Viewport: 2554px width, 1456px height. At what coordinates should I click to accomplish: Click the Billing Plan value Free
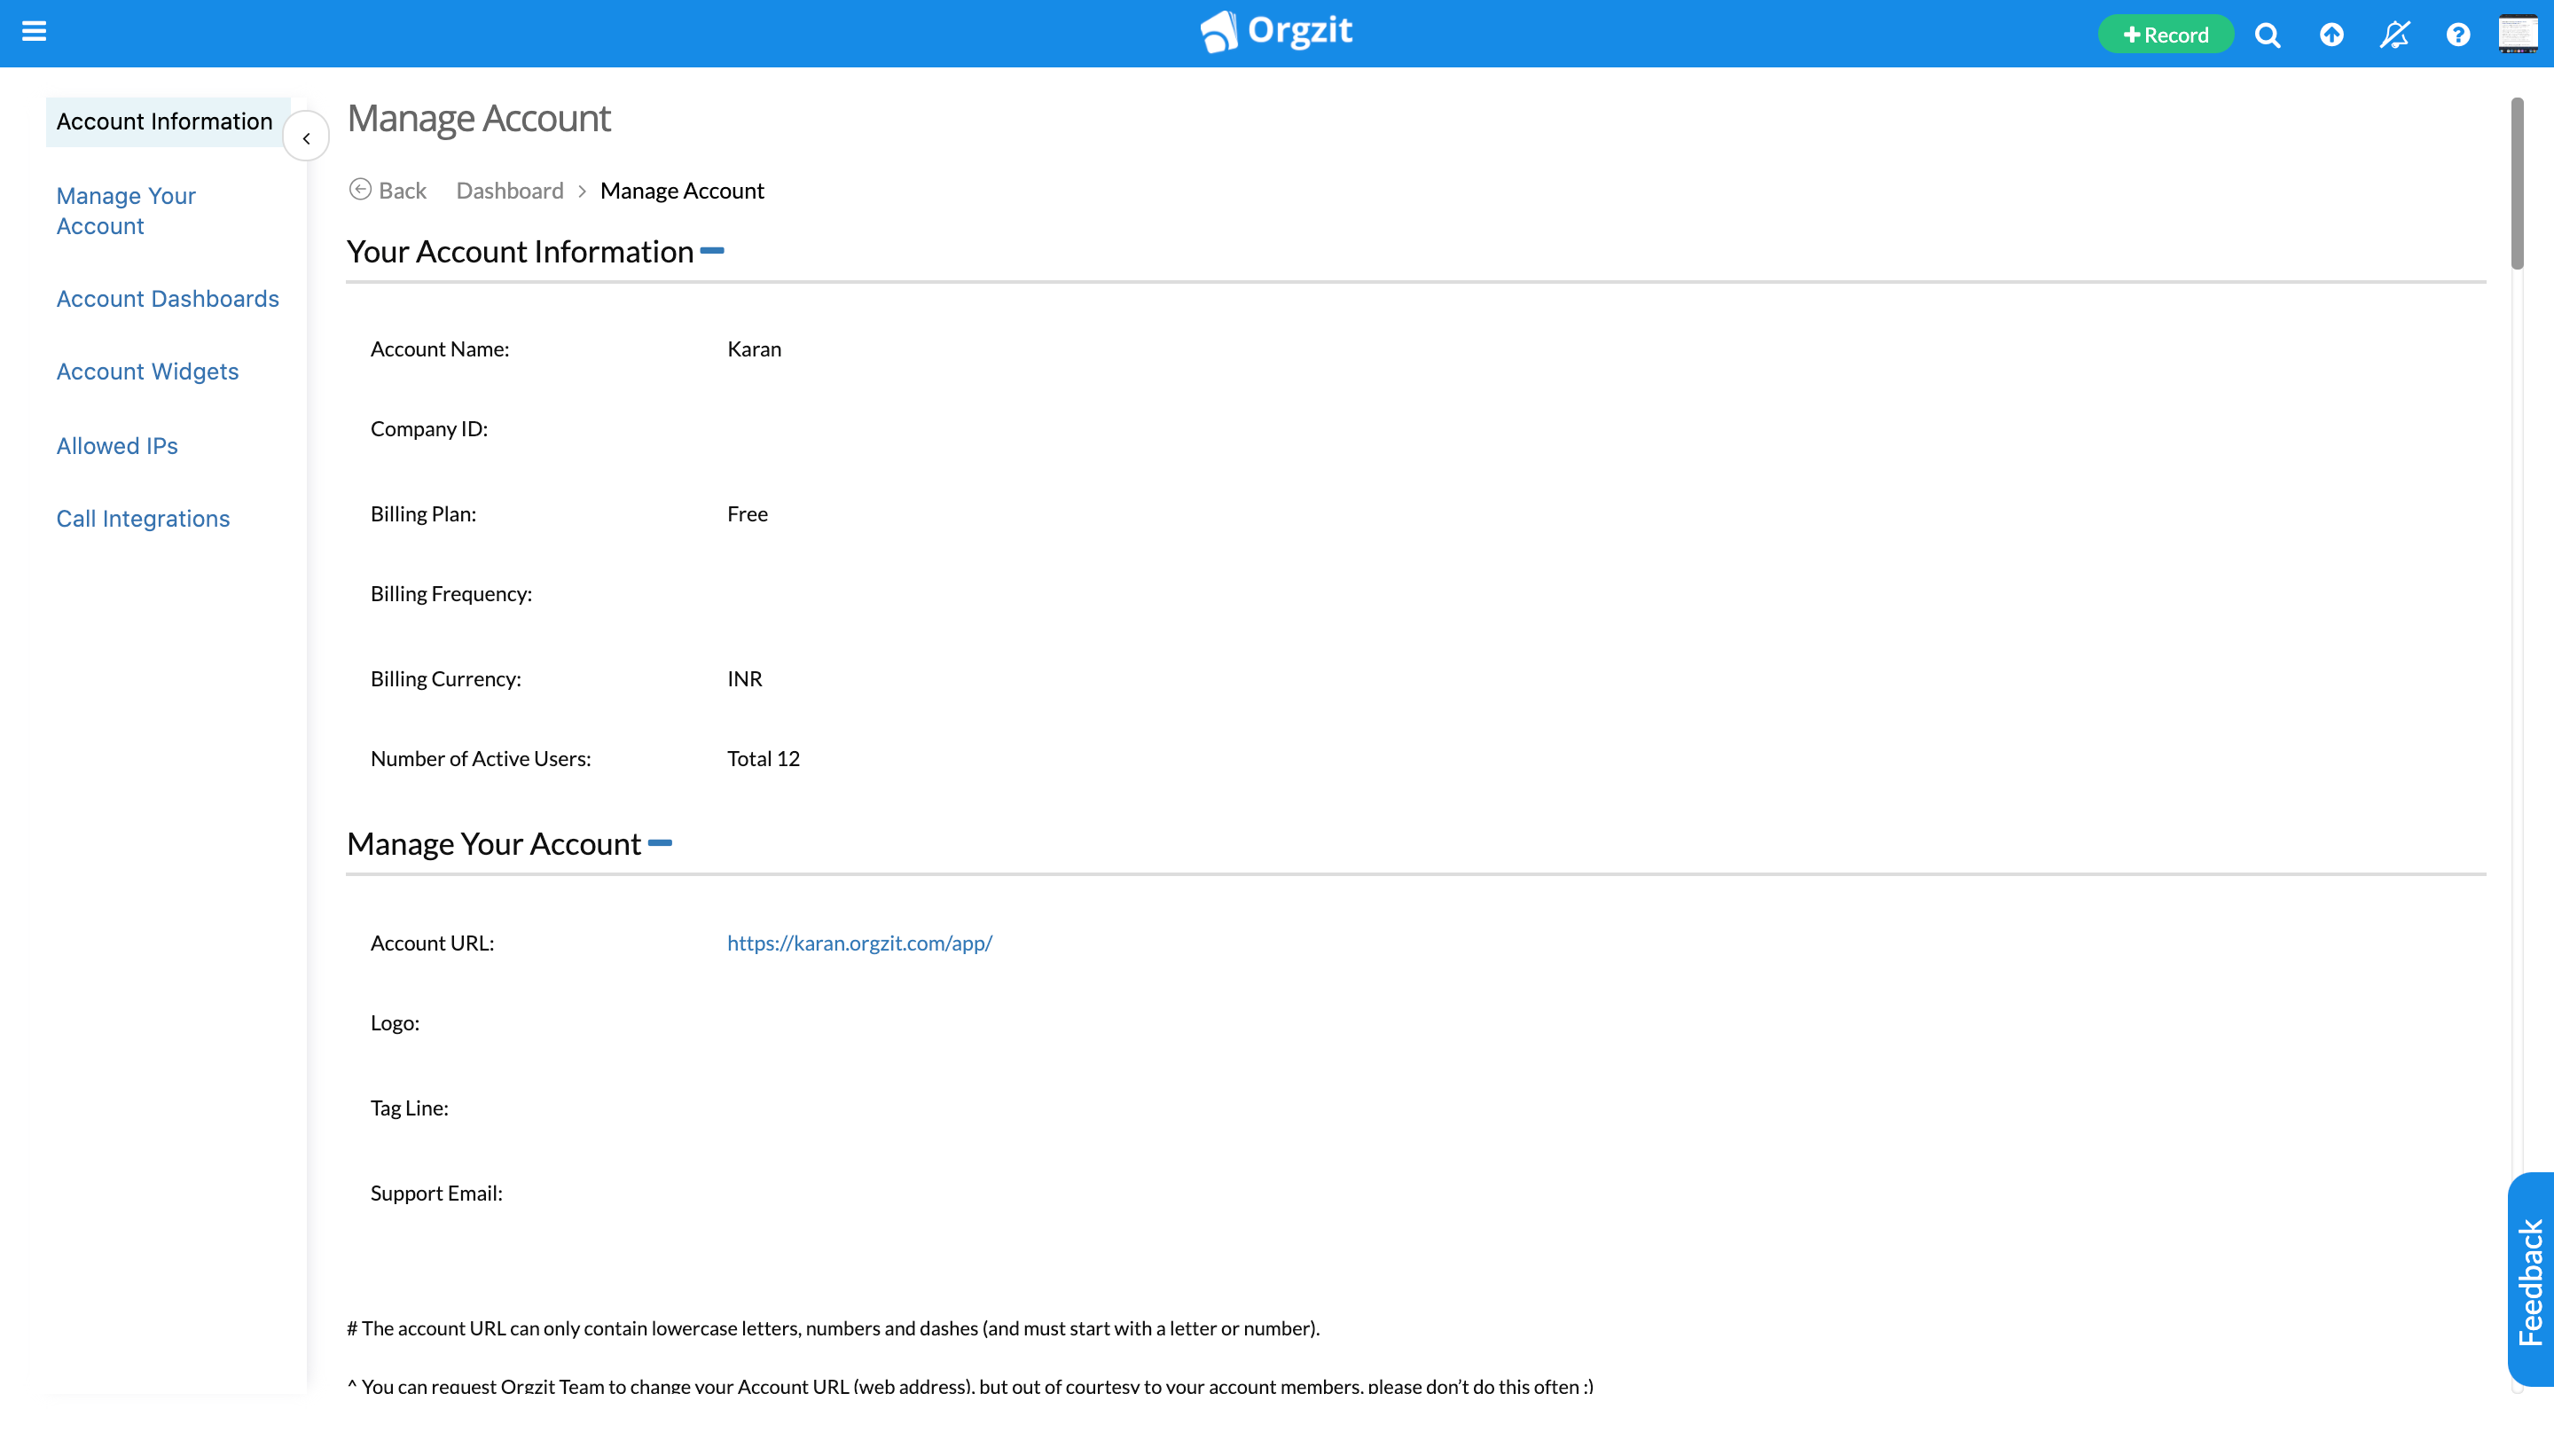[747, 514]
